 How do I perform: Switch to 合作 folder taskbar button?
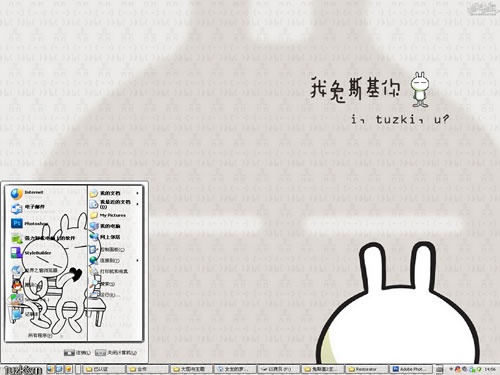coord(147,369)
